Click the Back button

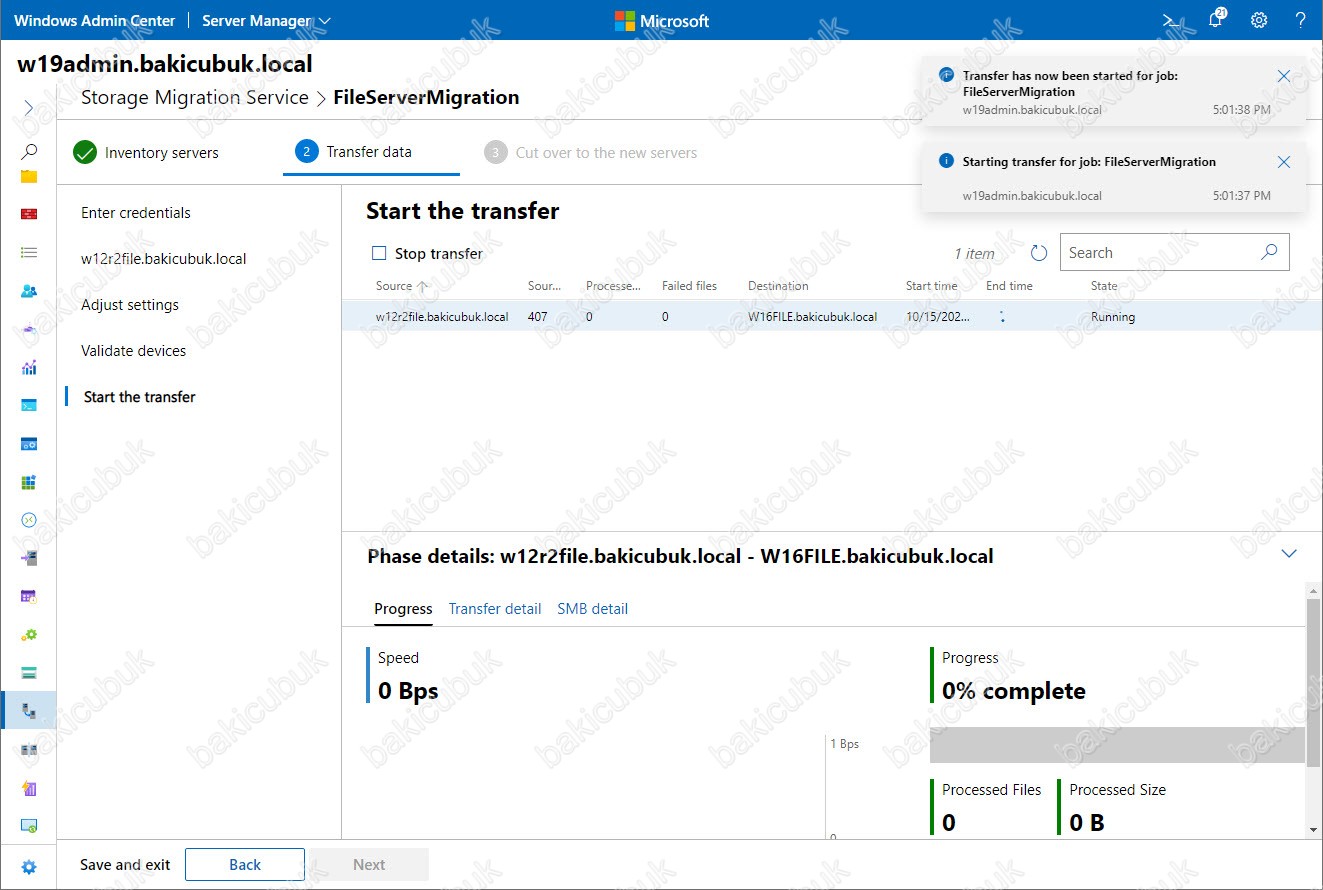click(x=245, y=865)
